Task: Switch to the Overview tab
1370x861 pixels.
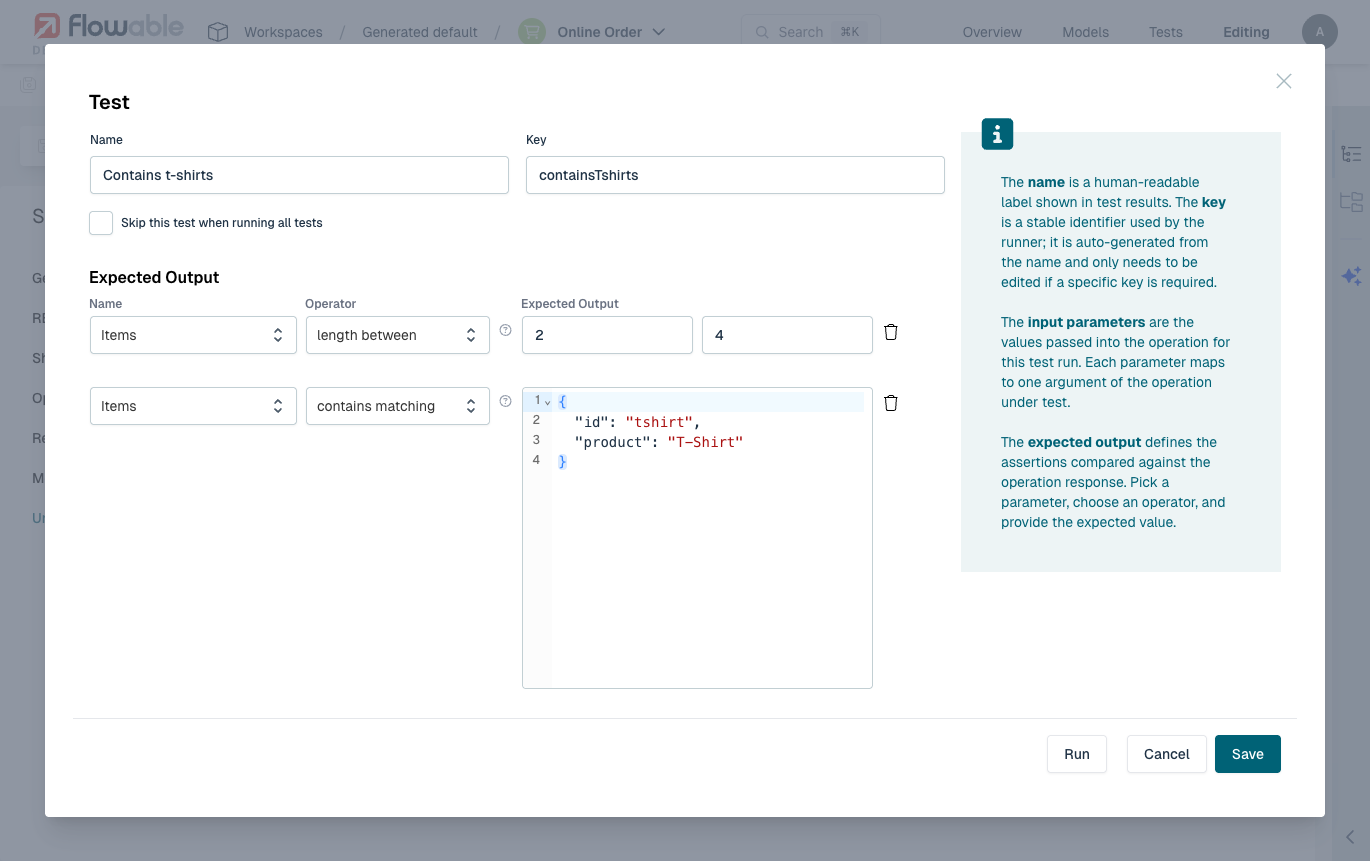Action: (992, 32)
